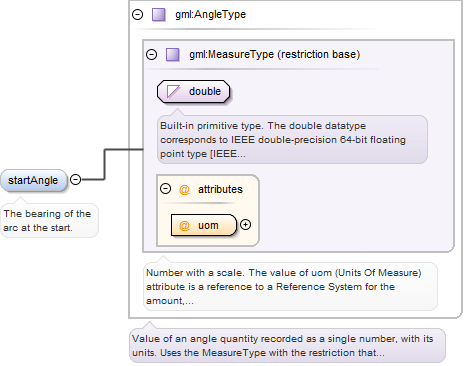This screenshot has width=464, height=366.
Task: Click gml:MeasureType (restriction base) title
Action: pos(275,54)
